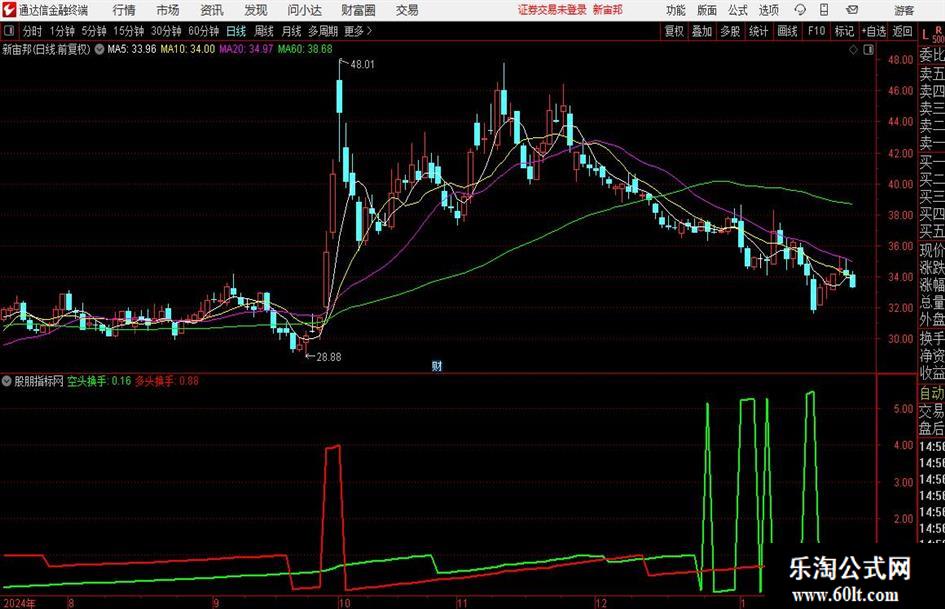Switch to the 月线 monthly tab
This screenshot has width=945, height=609.
(291, 31)
